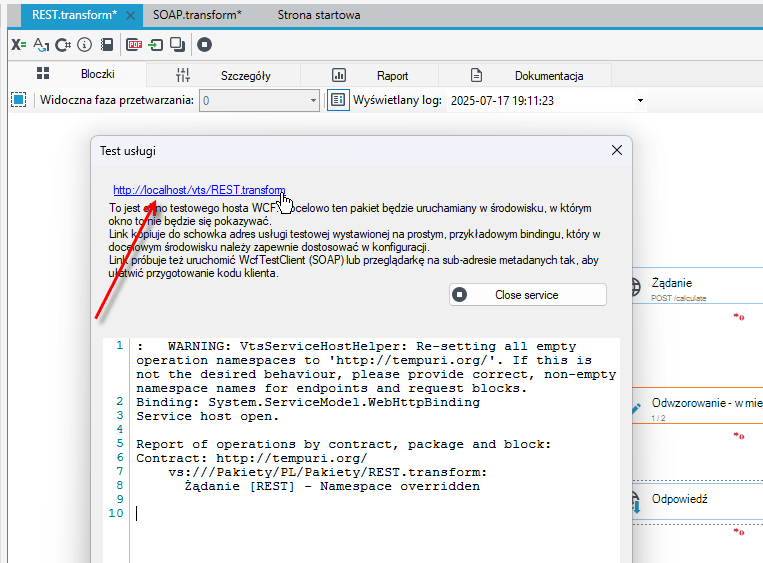
Task: Click log line 'Contract: http://tempuri.org/'
Action: pyautogui.click(x=252, y=458)
